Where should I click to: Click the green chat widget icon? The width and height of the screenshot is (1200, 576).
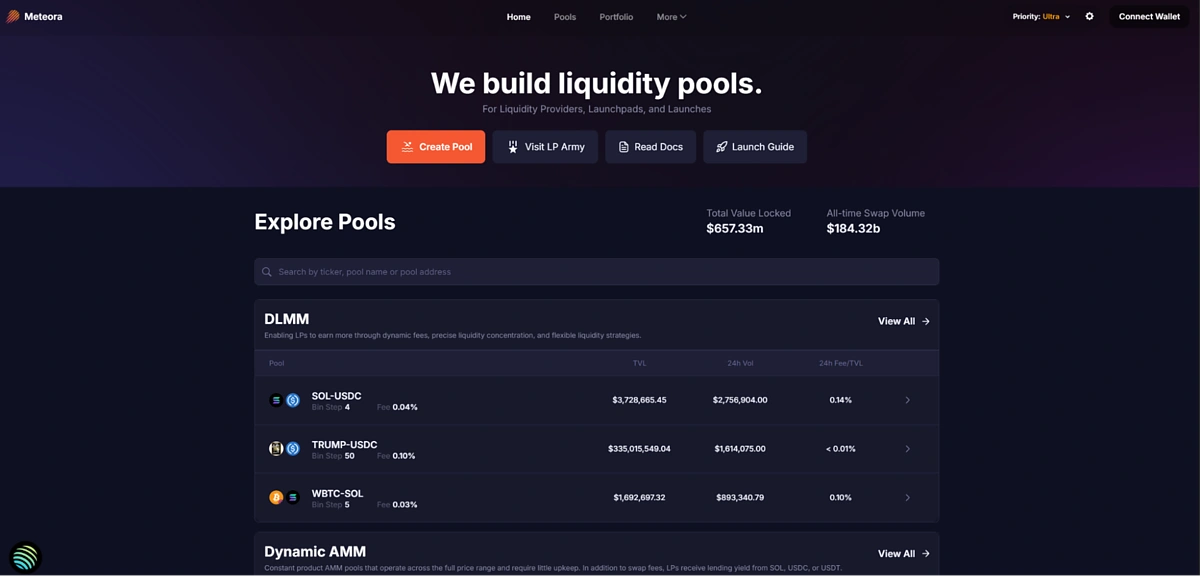pyautogui.click(x=25, y=556)
